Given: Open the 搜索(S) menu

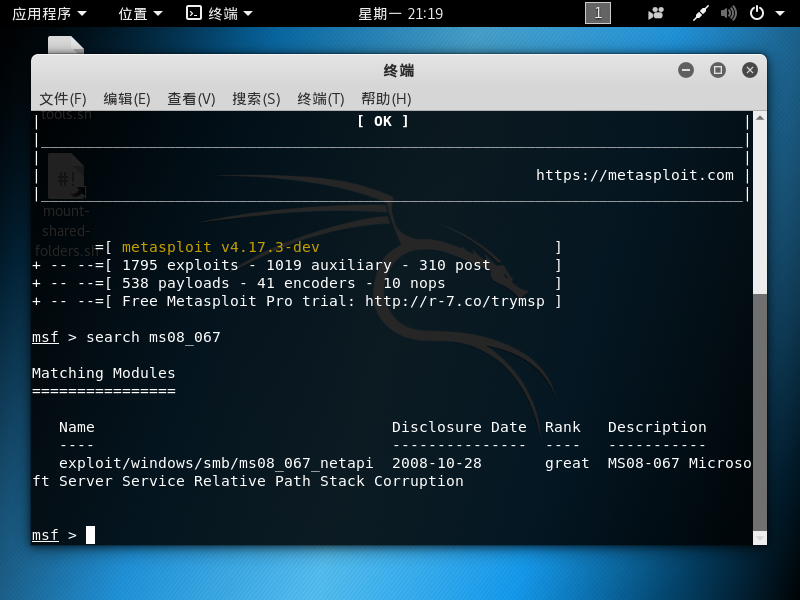Looking at the screenshot, I should [256, 98].
